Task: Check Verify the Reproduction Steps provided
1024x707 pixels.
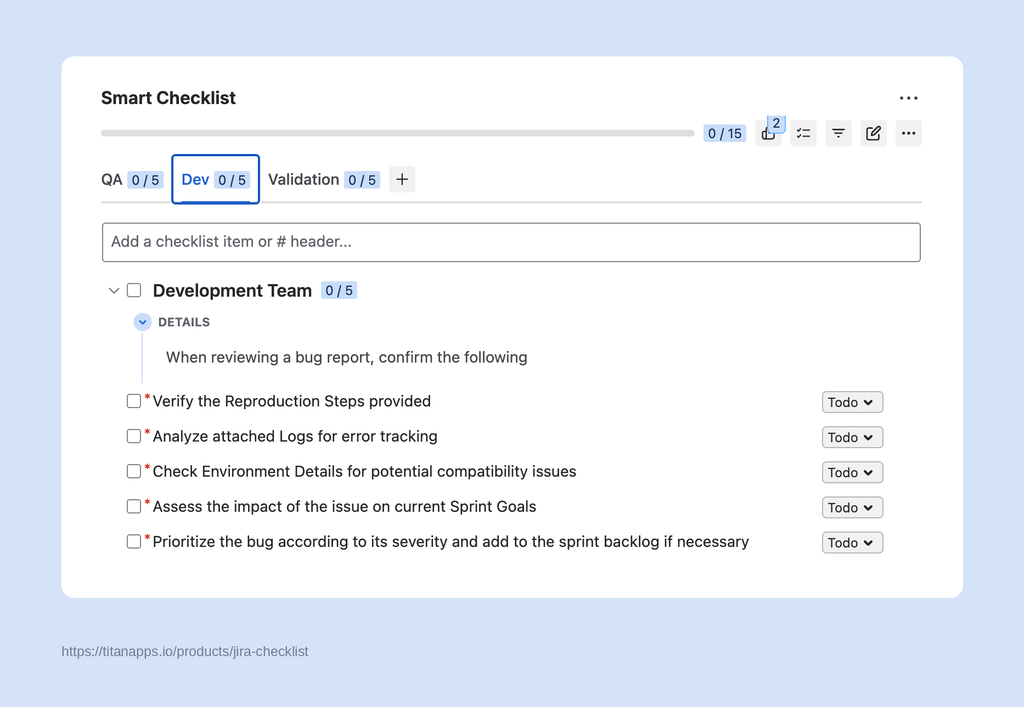Action: [134, 401]
